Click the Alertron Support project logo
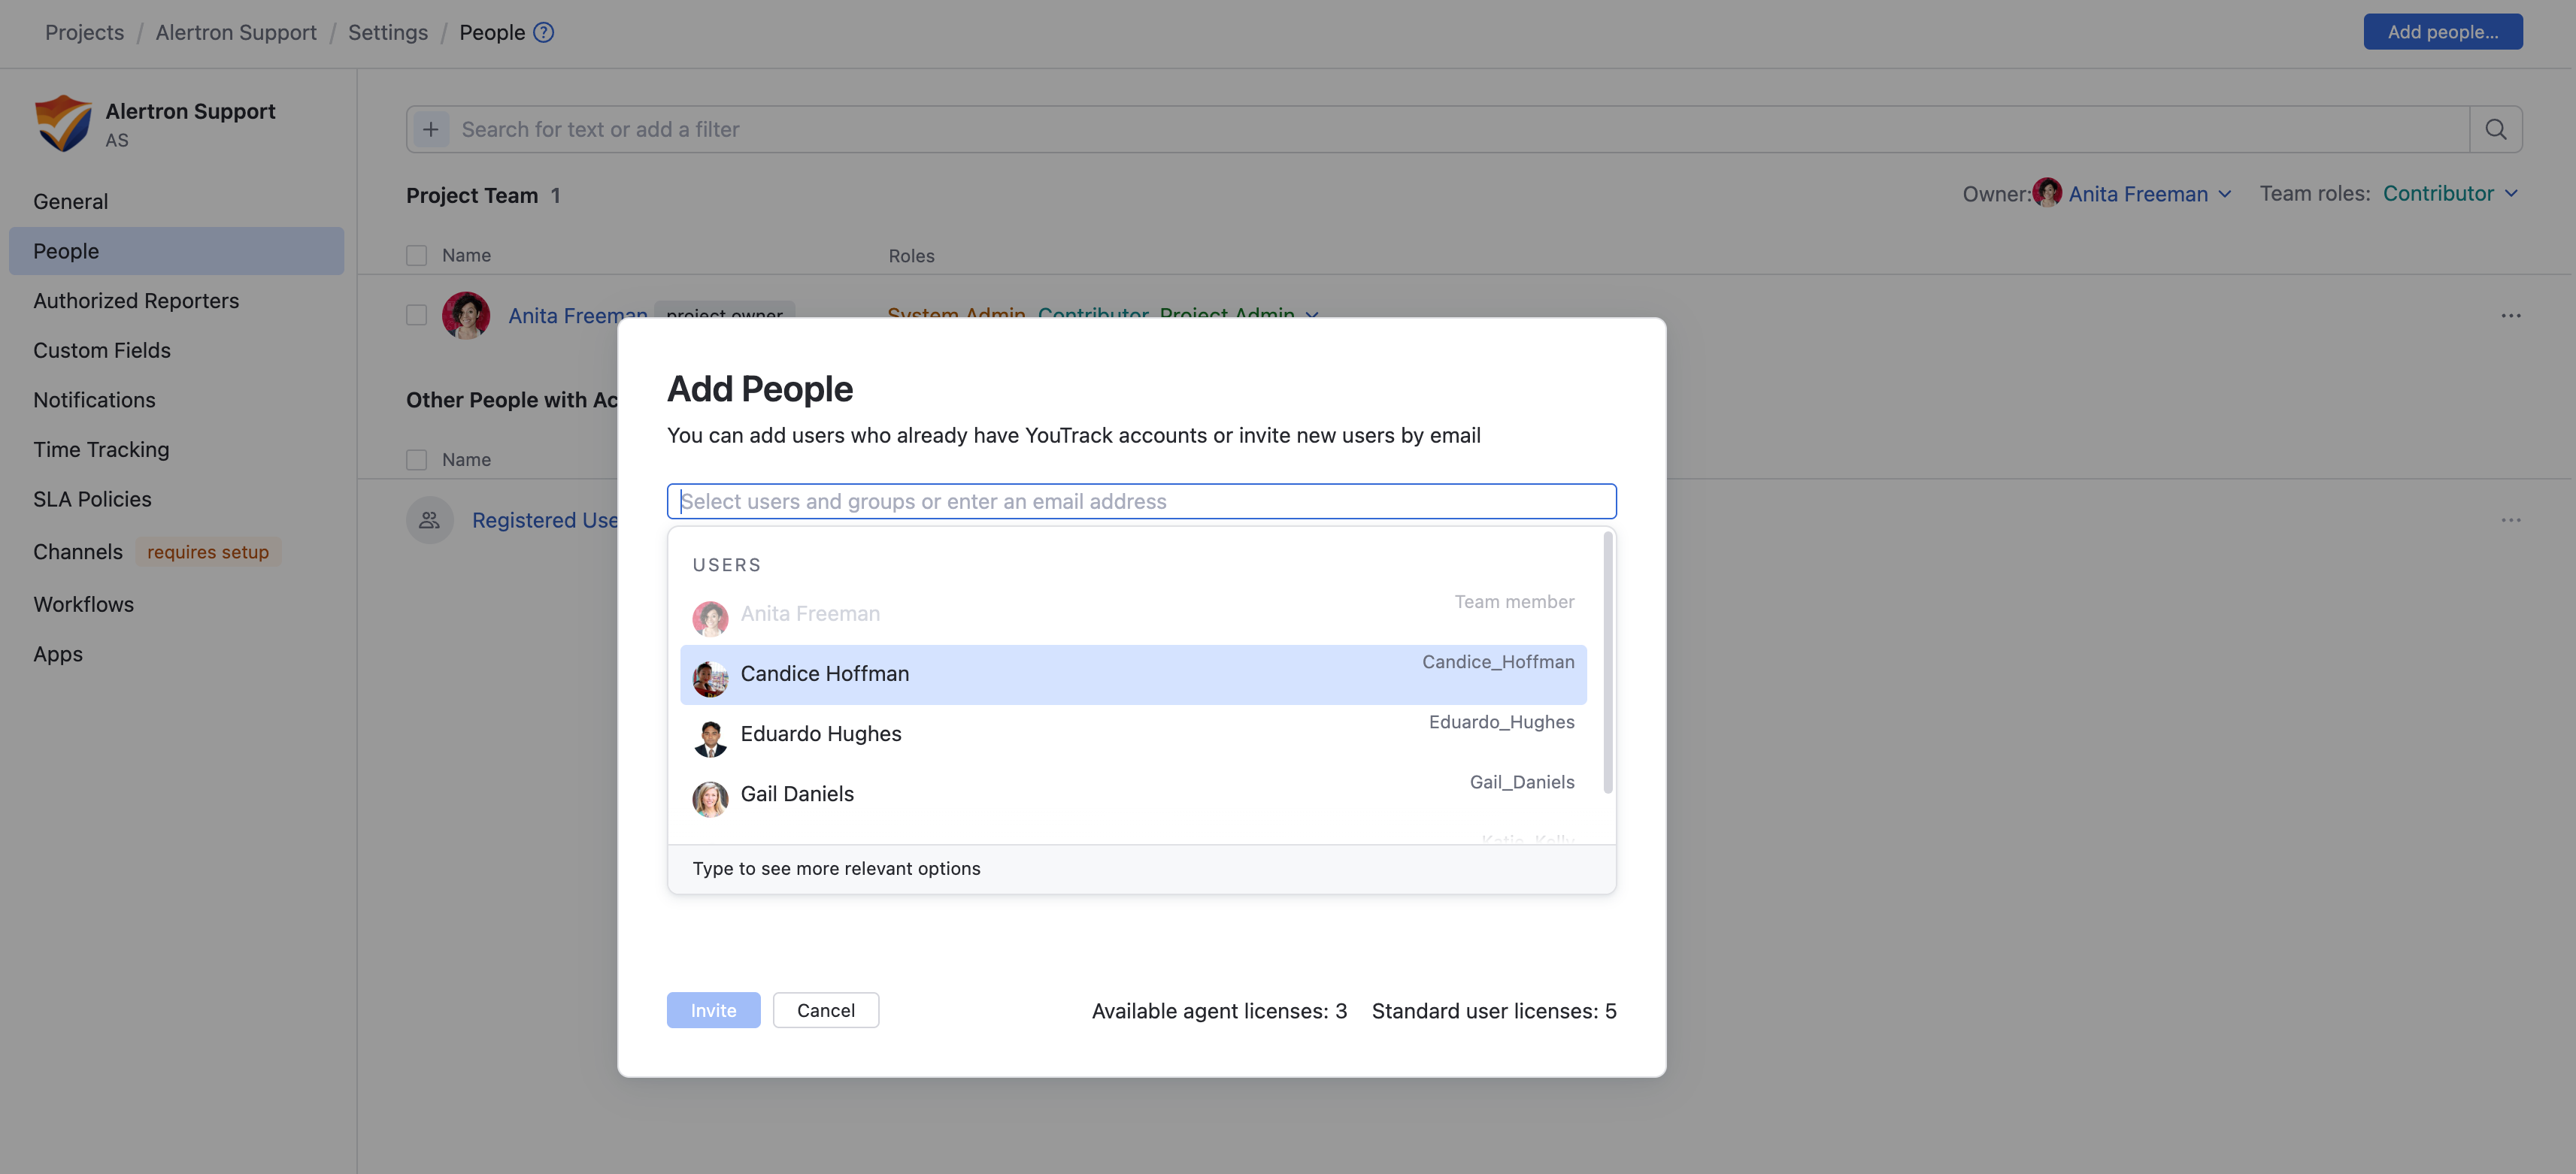Screen dimensions: 2576x1174 tap(63, 123)
